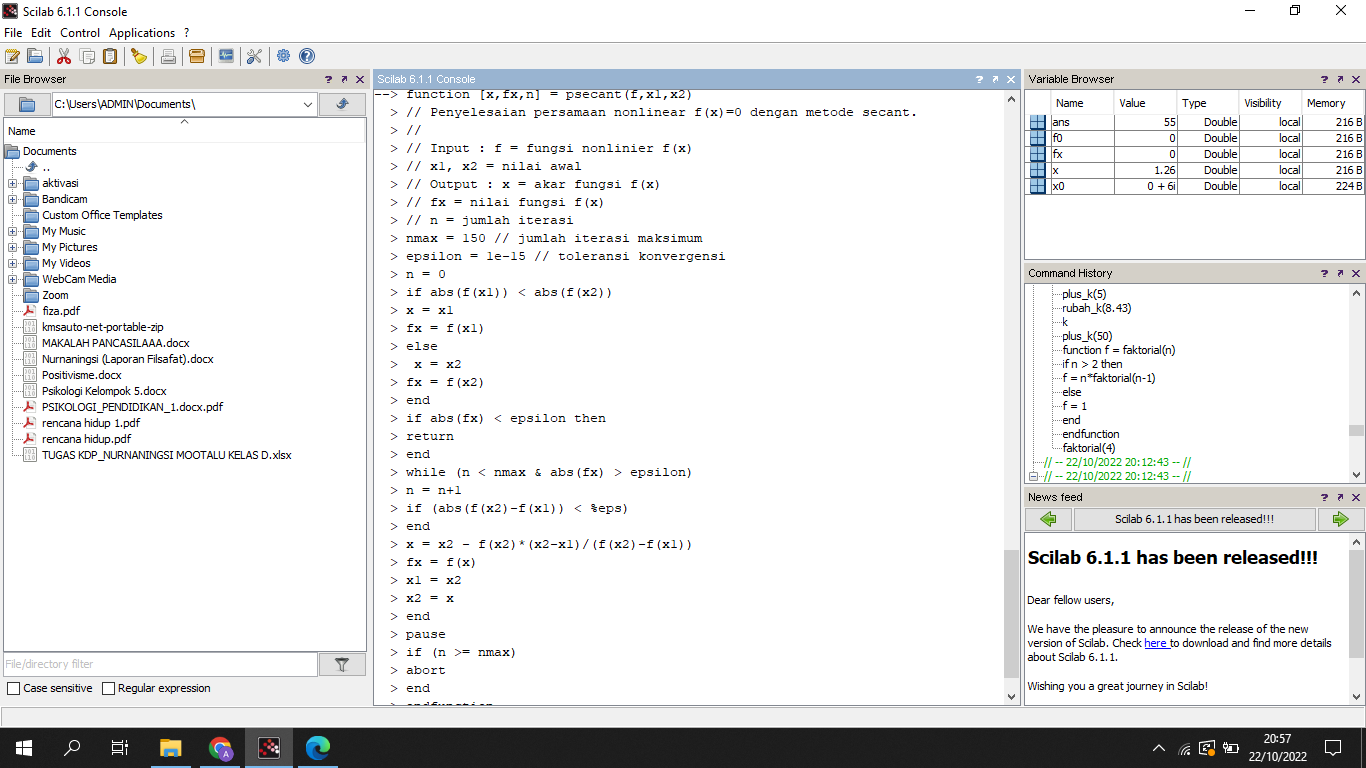Screen dimensions: 1366x768
Task: Clear the console with broom icon
Action: [x=139, y=56]
